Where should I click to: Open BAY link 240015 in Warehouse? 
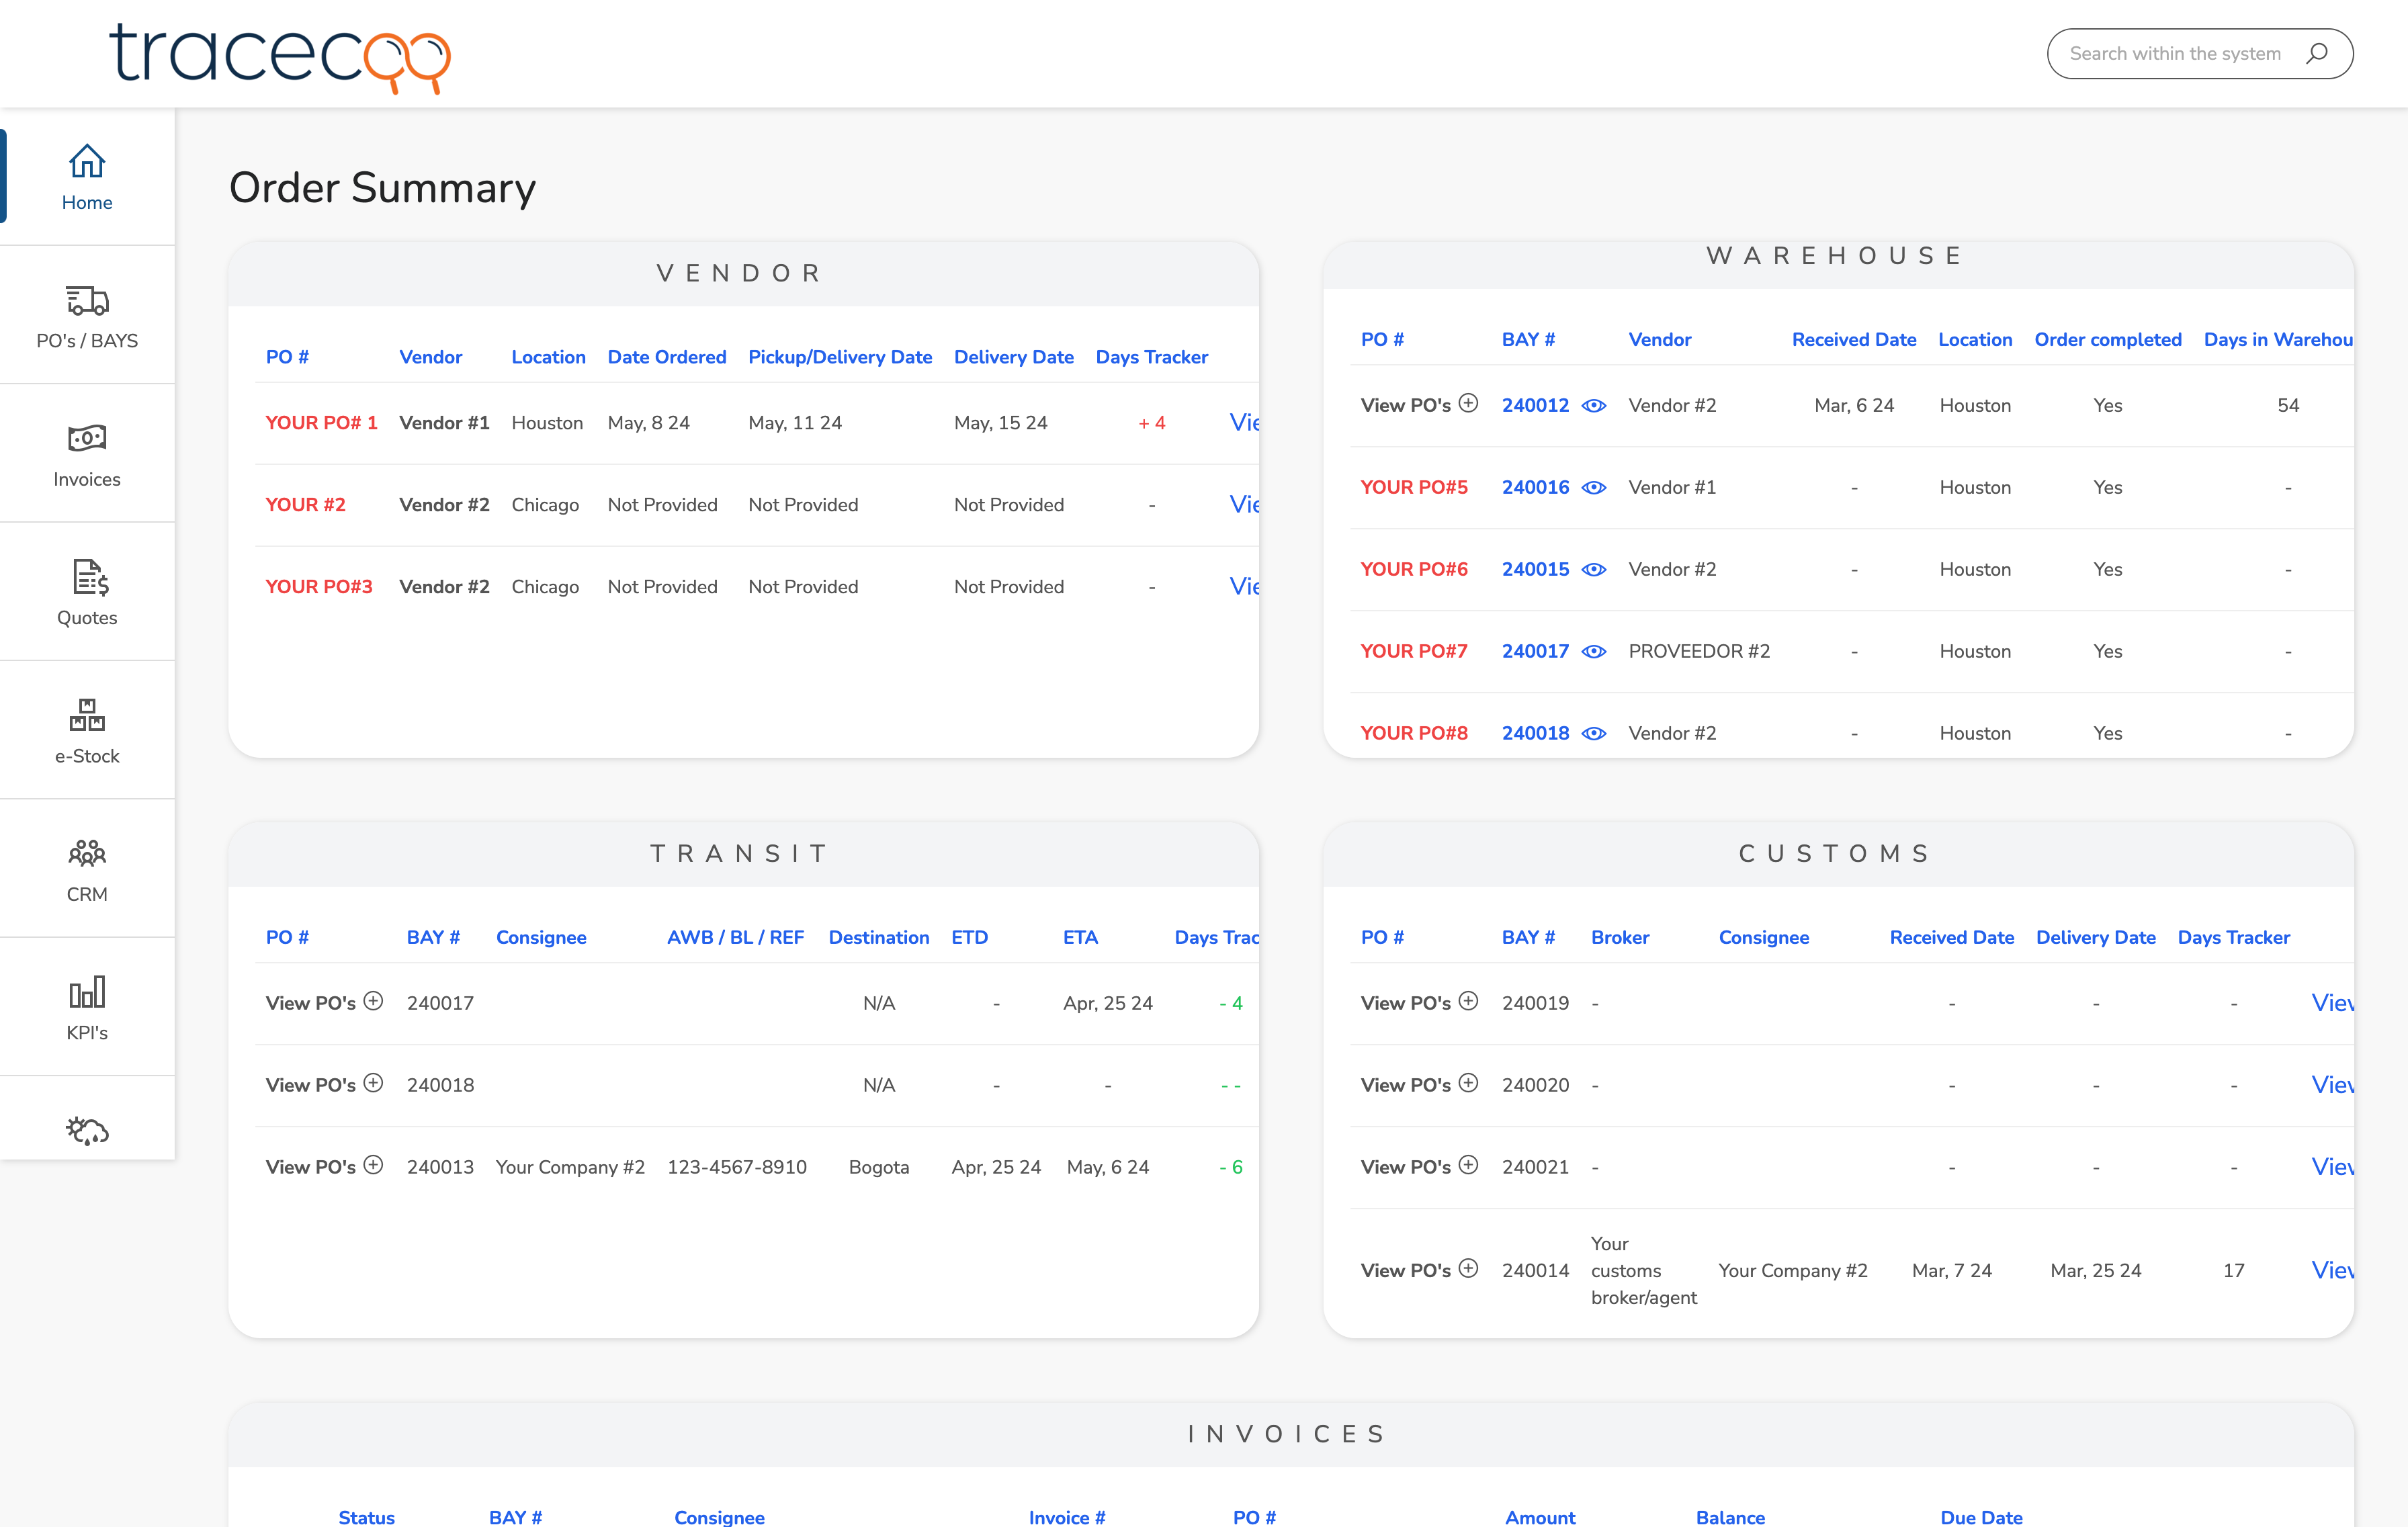1535,570
